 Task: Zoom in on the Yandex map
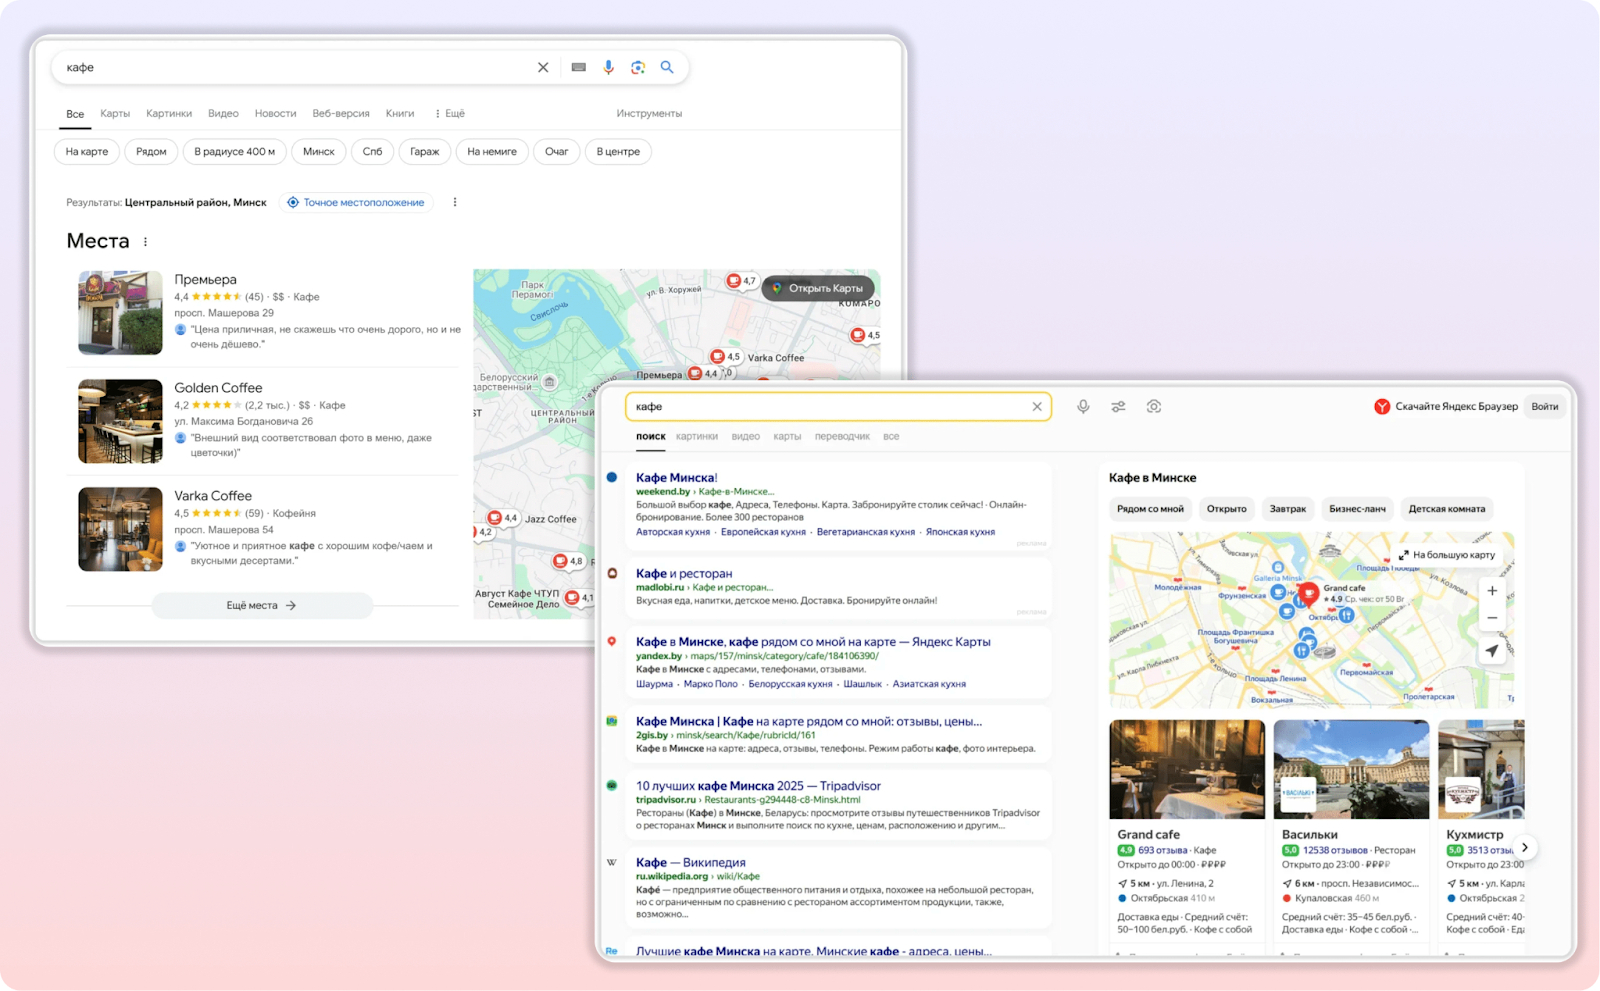pos(1492,591)
